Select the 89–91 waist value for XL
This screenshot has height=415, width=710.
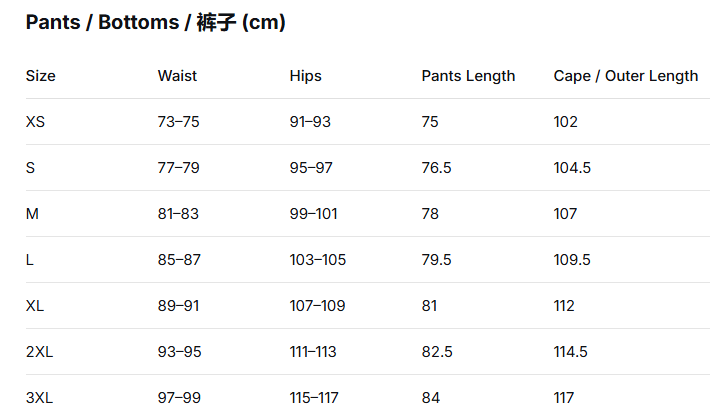[178, 306]
